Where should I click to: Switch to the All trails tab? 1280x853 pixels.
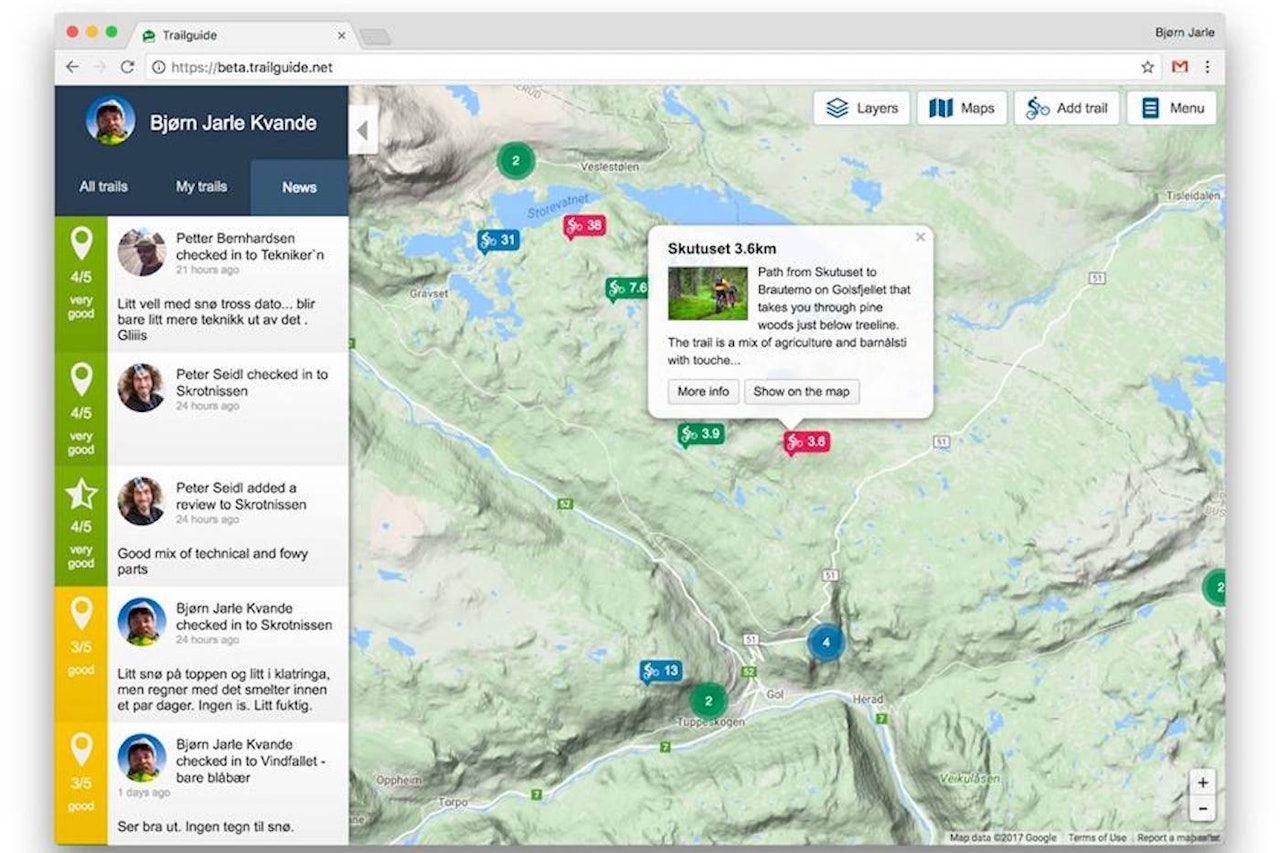[103, 187]
